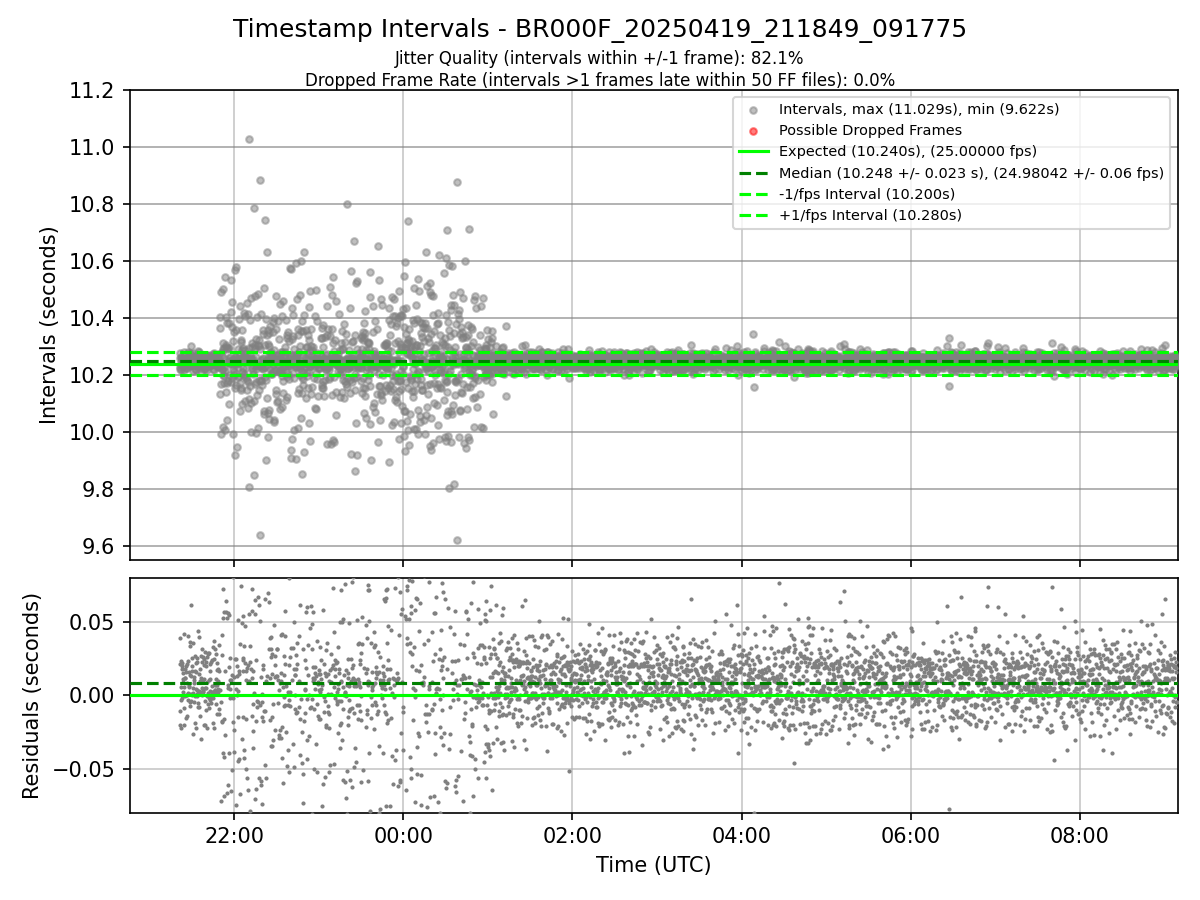
Task: Click the highest interval data point near 11.03s
Action: point(249,139)
